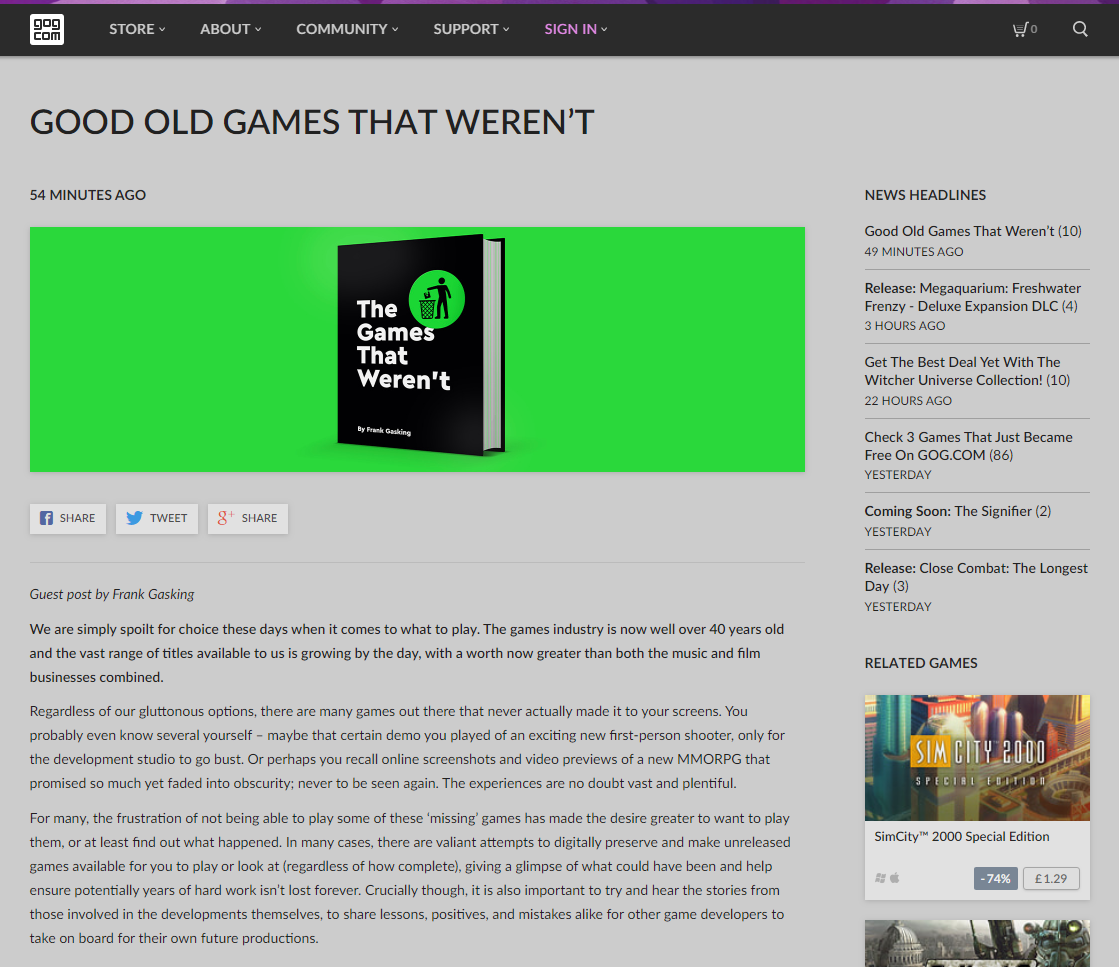1119x967 pixels.
Task: Click the search magnifier icon
Action: click(x=1080, y=29)
